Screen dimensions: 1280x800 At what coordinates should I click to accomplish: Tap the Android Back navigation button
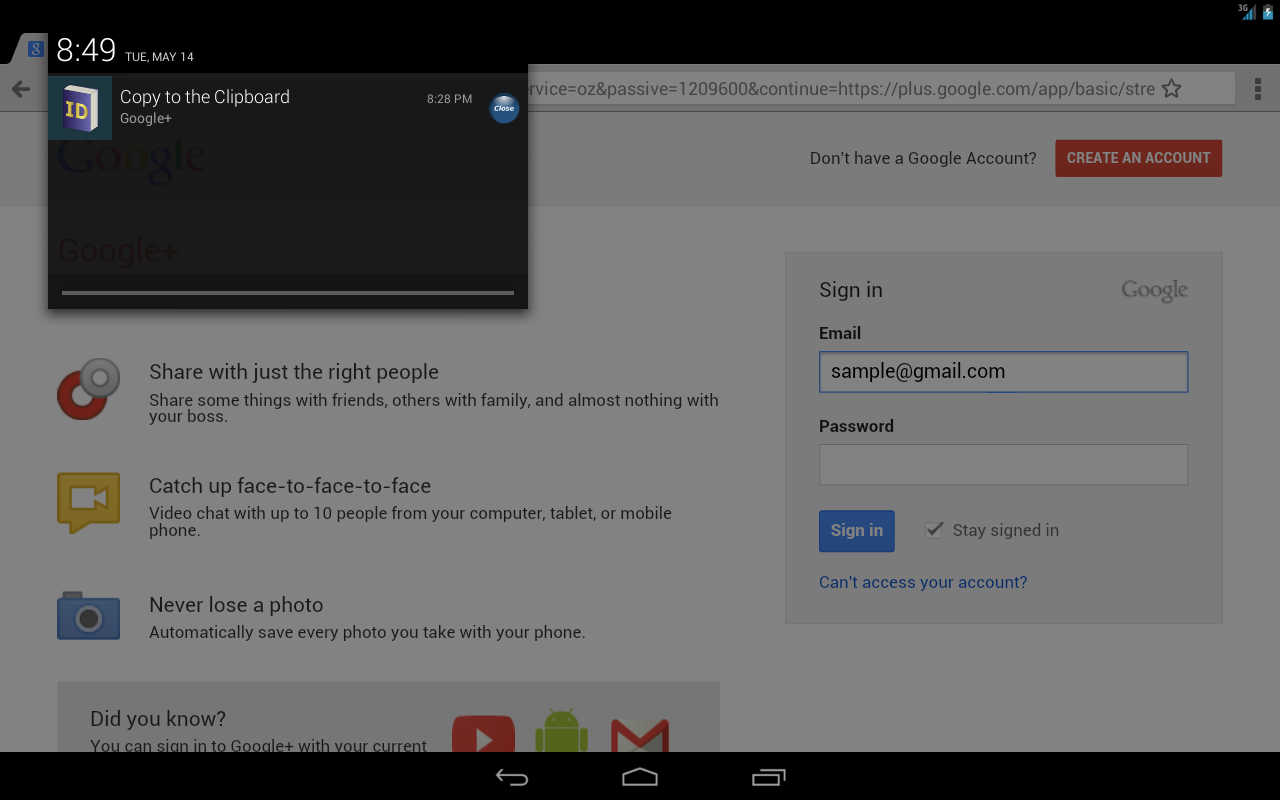[512, 777]
